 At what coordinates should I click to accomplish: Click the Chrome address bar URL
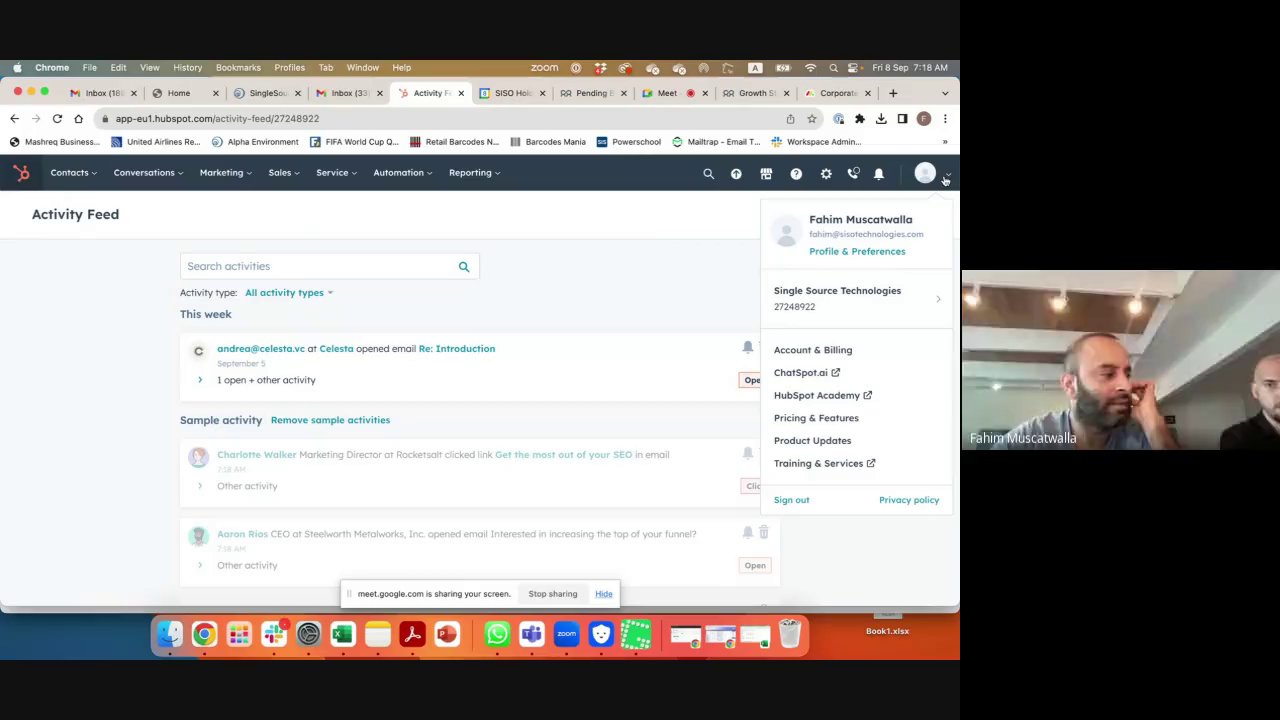click(217, 118)
